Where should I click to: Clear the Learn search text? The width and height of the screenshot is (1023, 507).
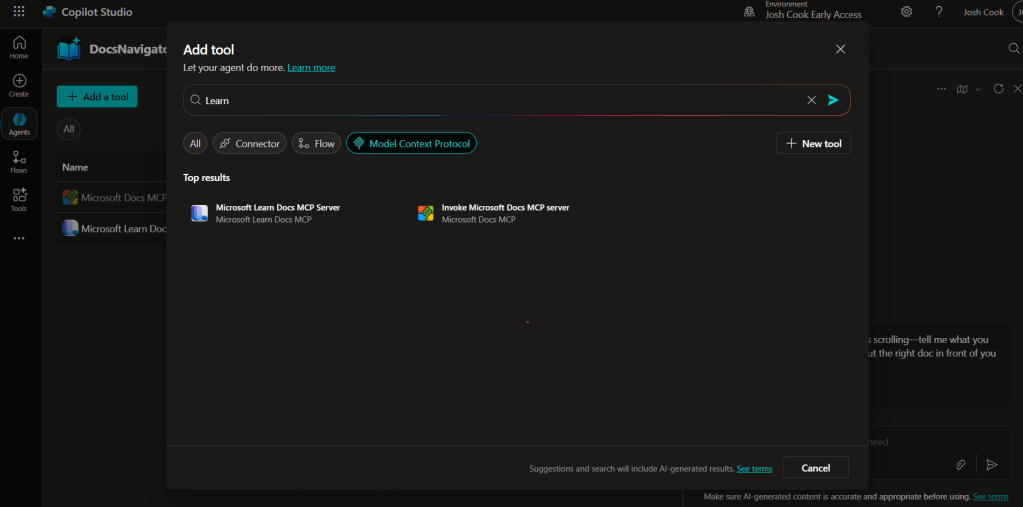tap(812, 100)
